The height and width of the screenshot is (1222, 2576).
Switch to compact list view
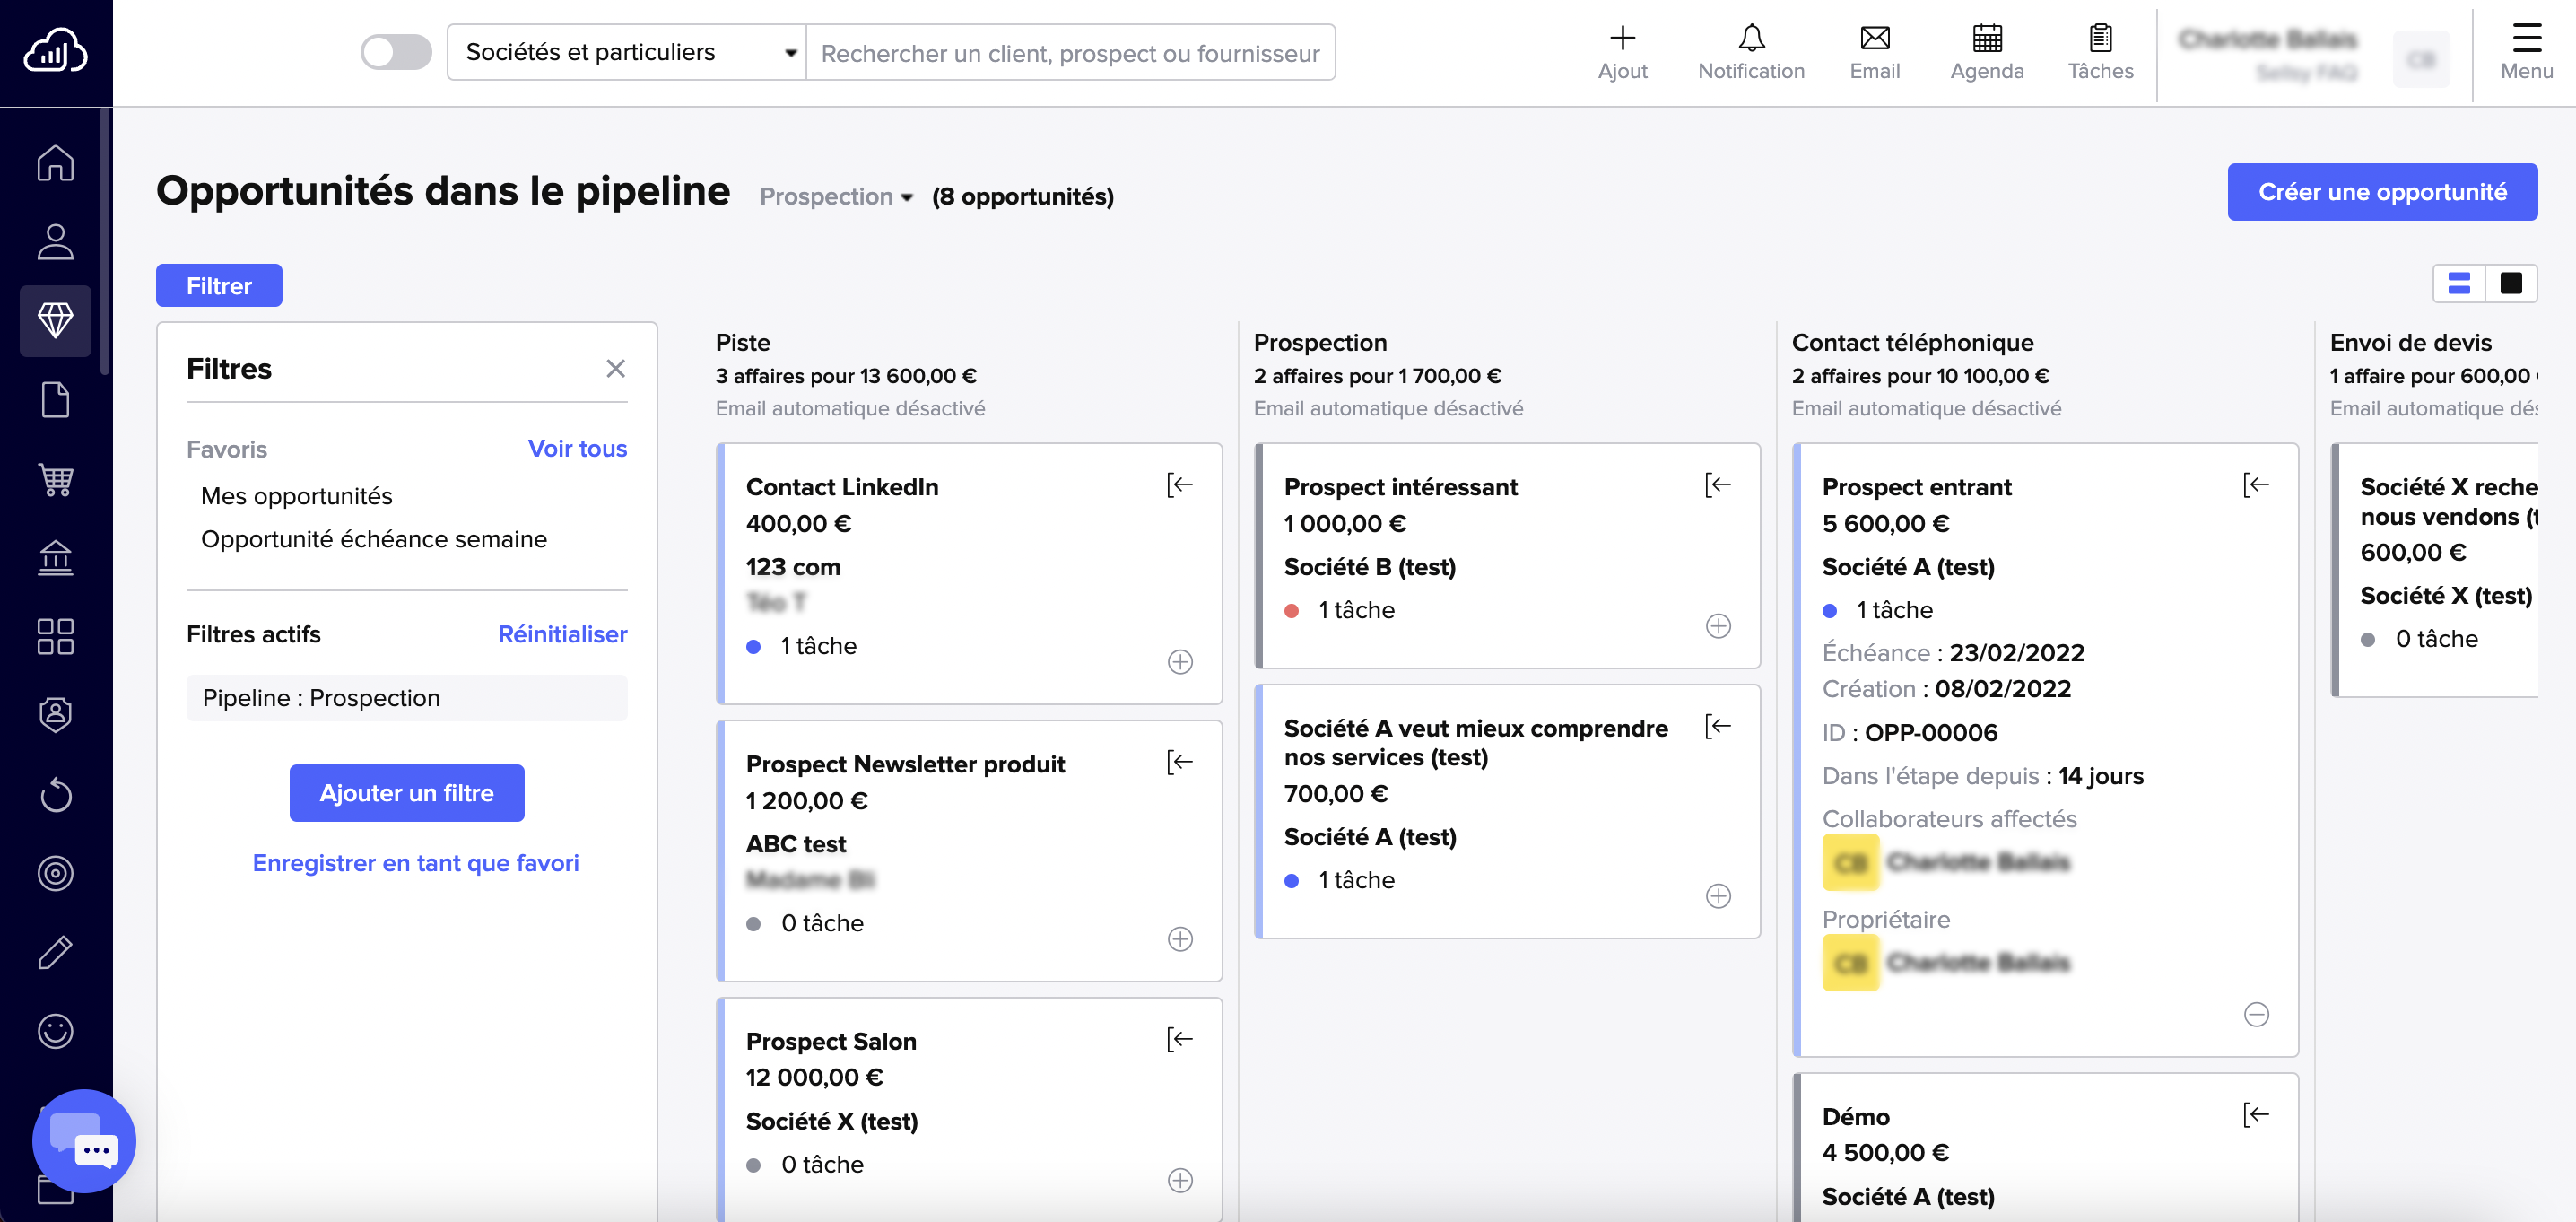(2459, 284)
